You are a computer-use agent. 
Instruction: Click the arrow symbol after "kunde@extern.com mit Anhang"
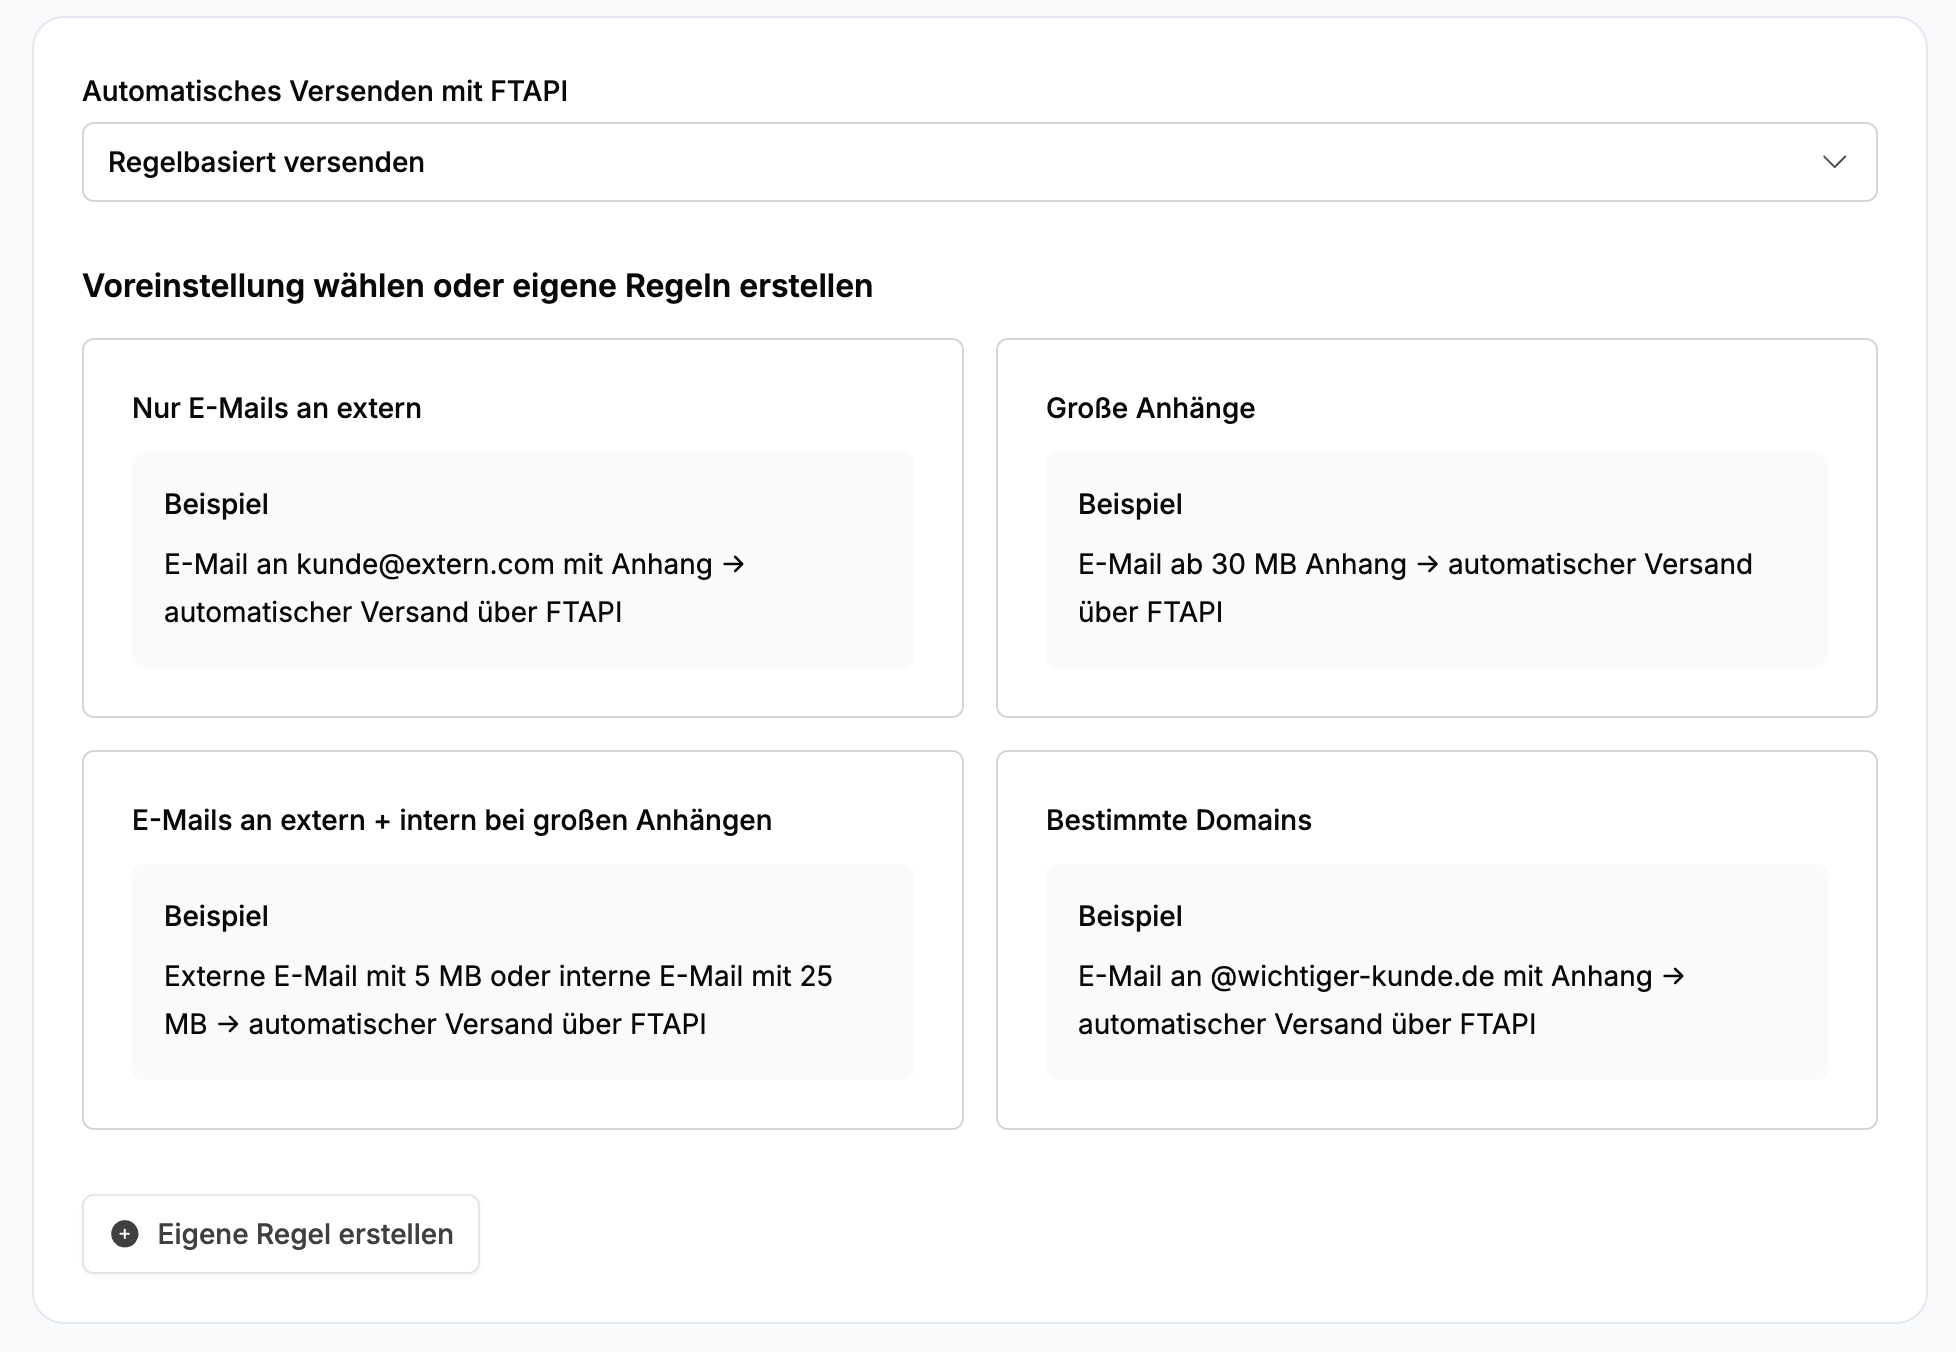[733, 564]
